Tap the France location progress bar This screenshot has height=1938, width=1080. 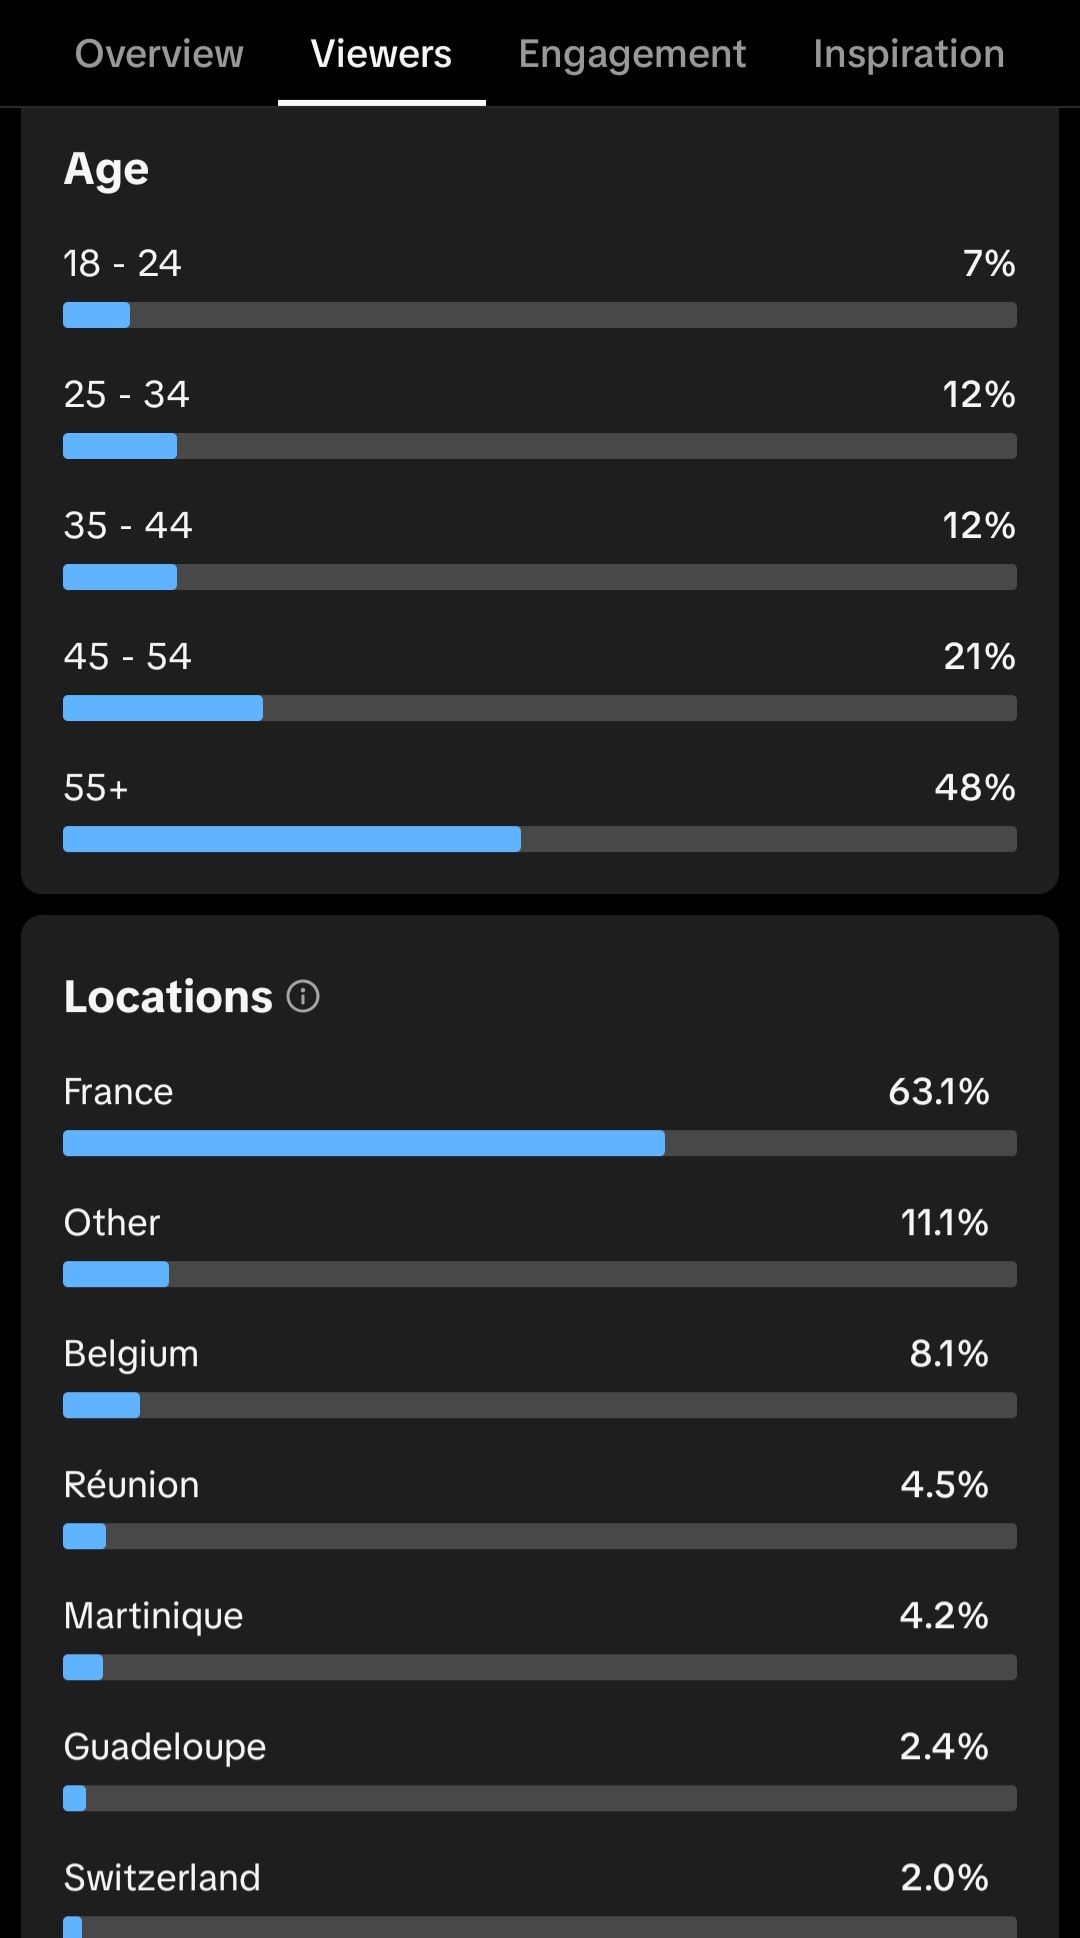540,1143
